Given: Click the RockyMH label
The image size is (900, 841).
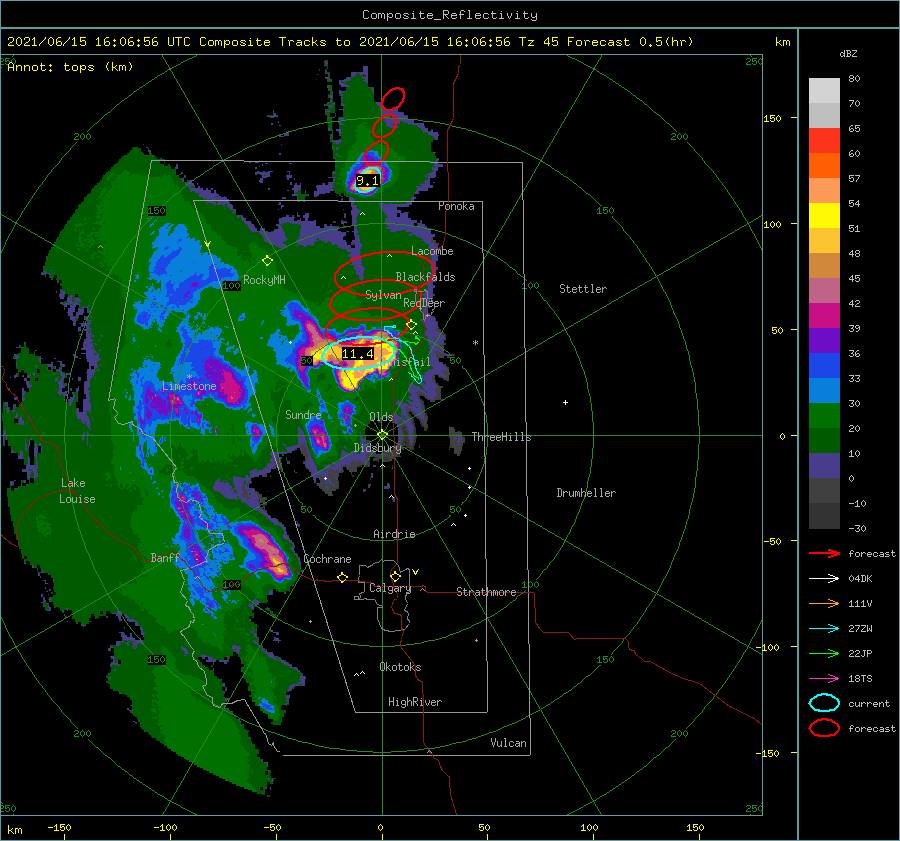Looking at the screenshot, I should coord(264,280).
